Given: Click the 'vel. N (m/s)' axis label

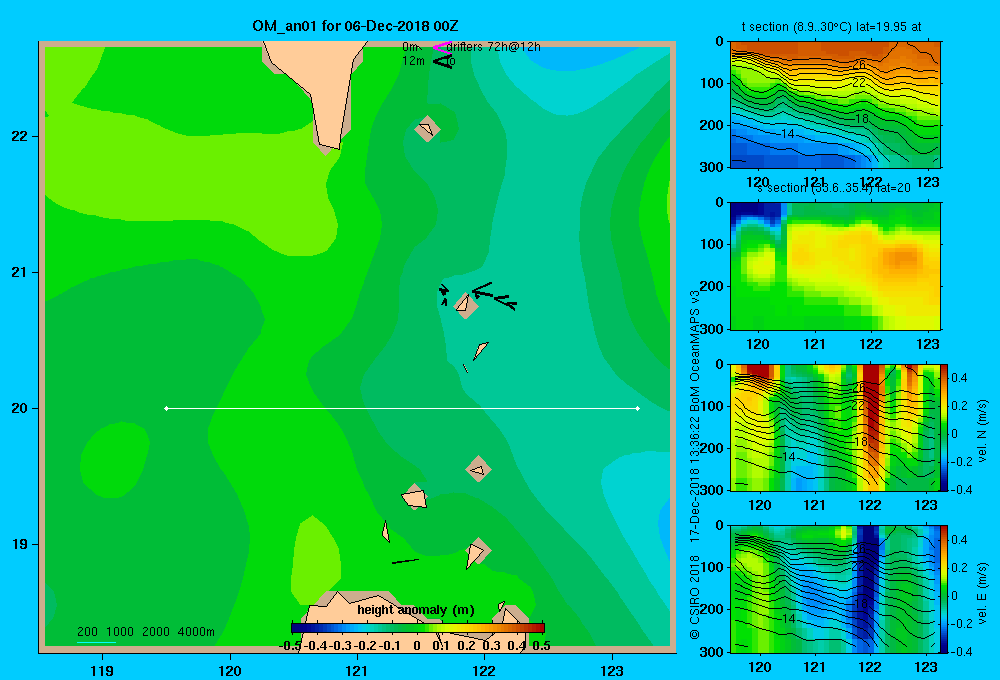Looking at the screenshot, I should (x=982, y=431).
